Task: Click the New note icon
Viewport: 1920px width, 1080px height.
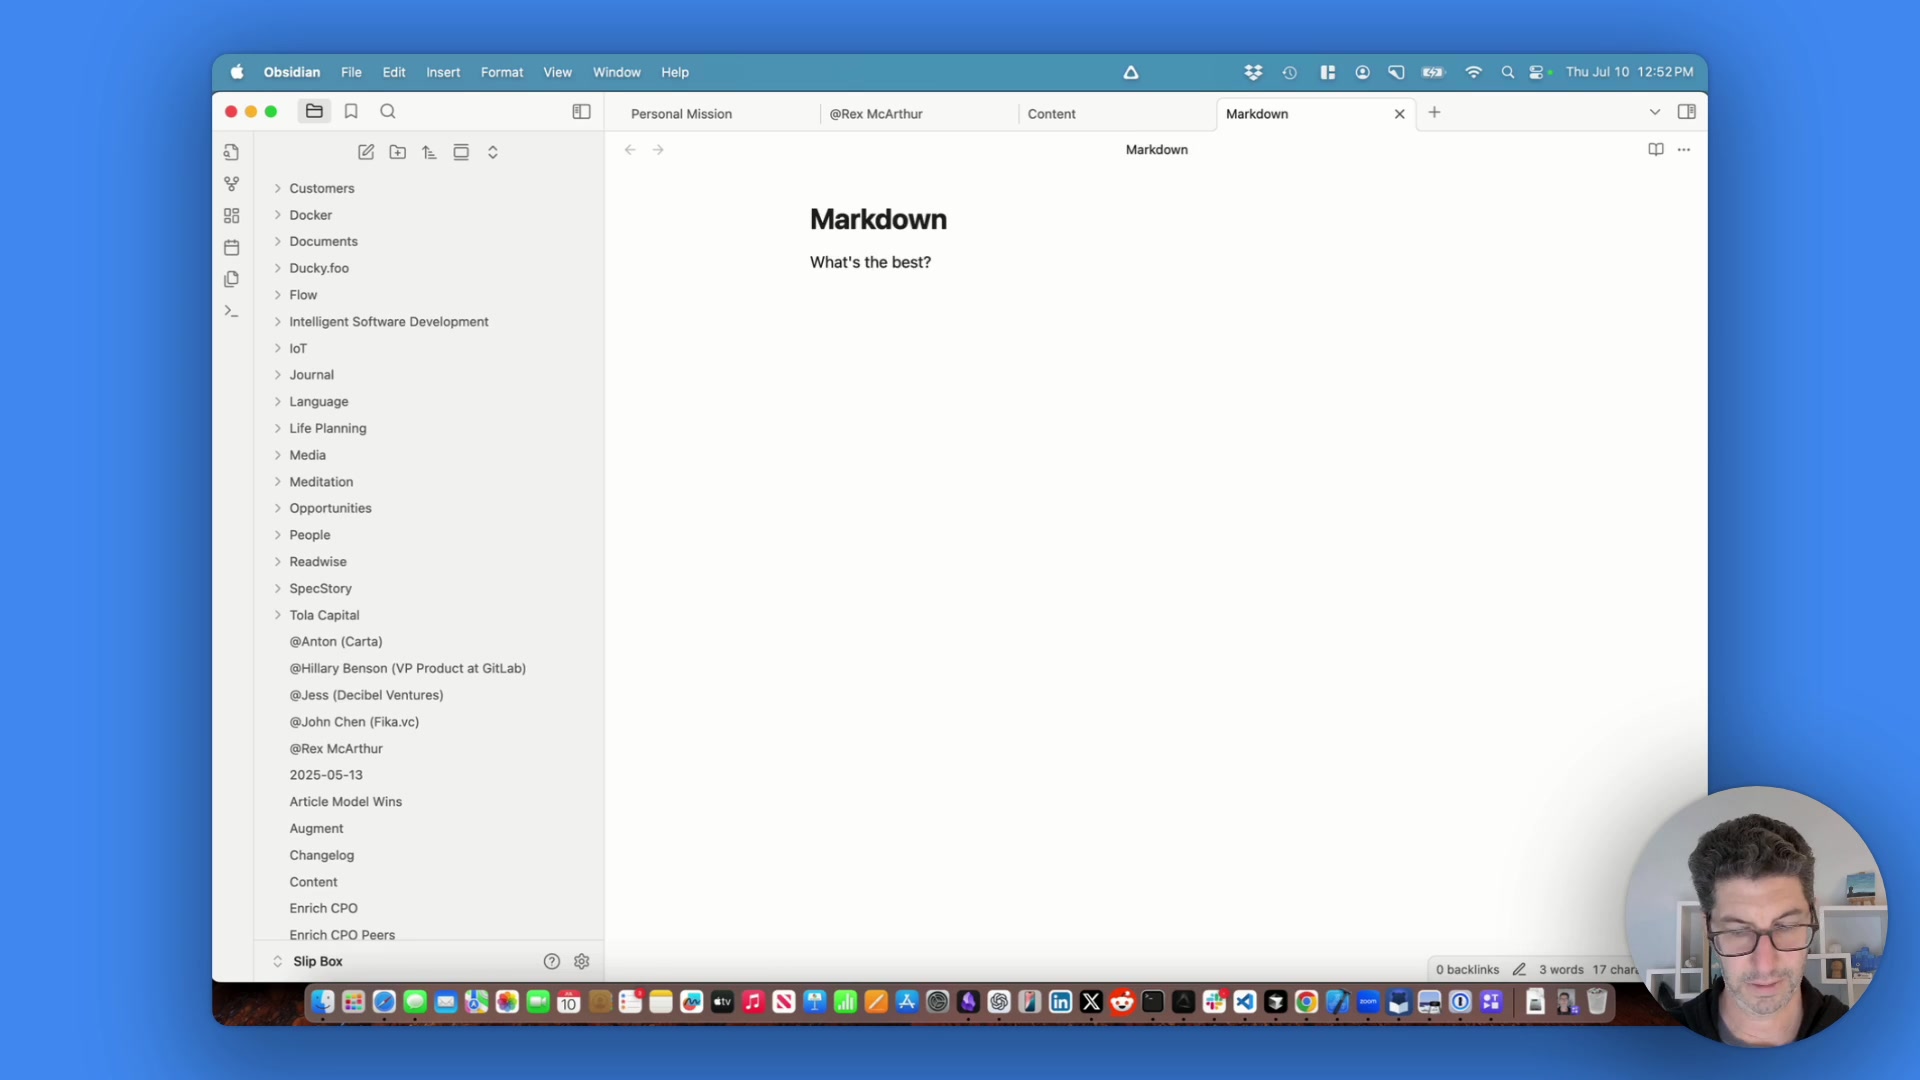Action: coord(366,152)
